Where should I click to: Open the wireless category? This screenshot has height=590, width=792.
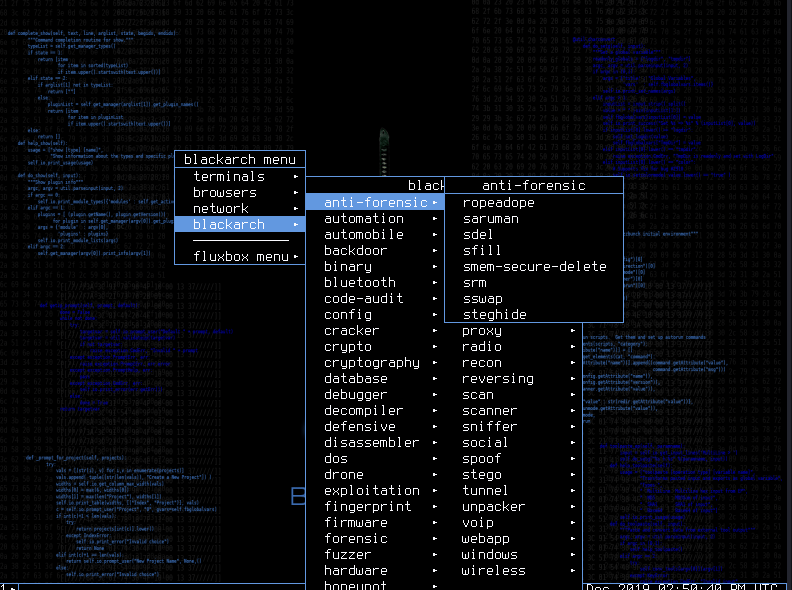tap(513, 571)
